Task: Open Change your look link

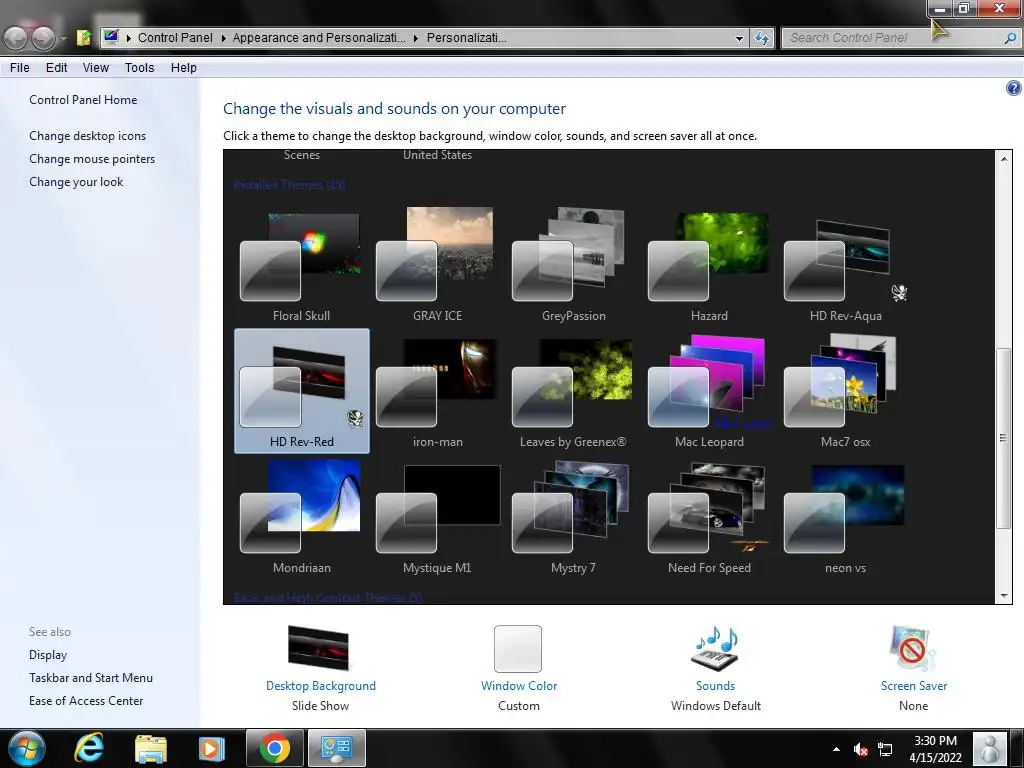Action: tap(76, 182)
